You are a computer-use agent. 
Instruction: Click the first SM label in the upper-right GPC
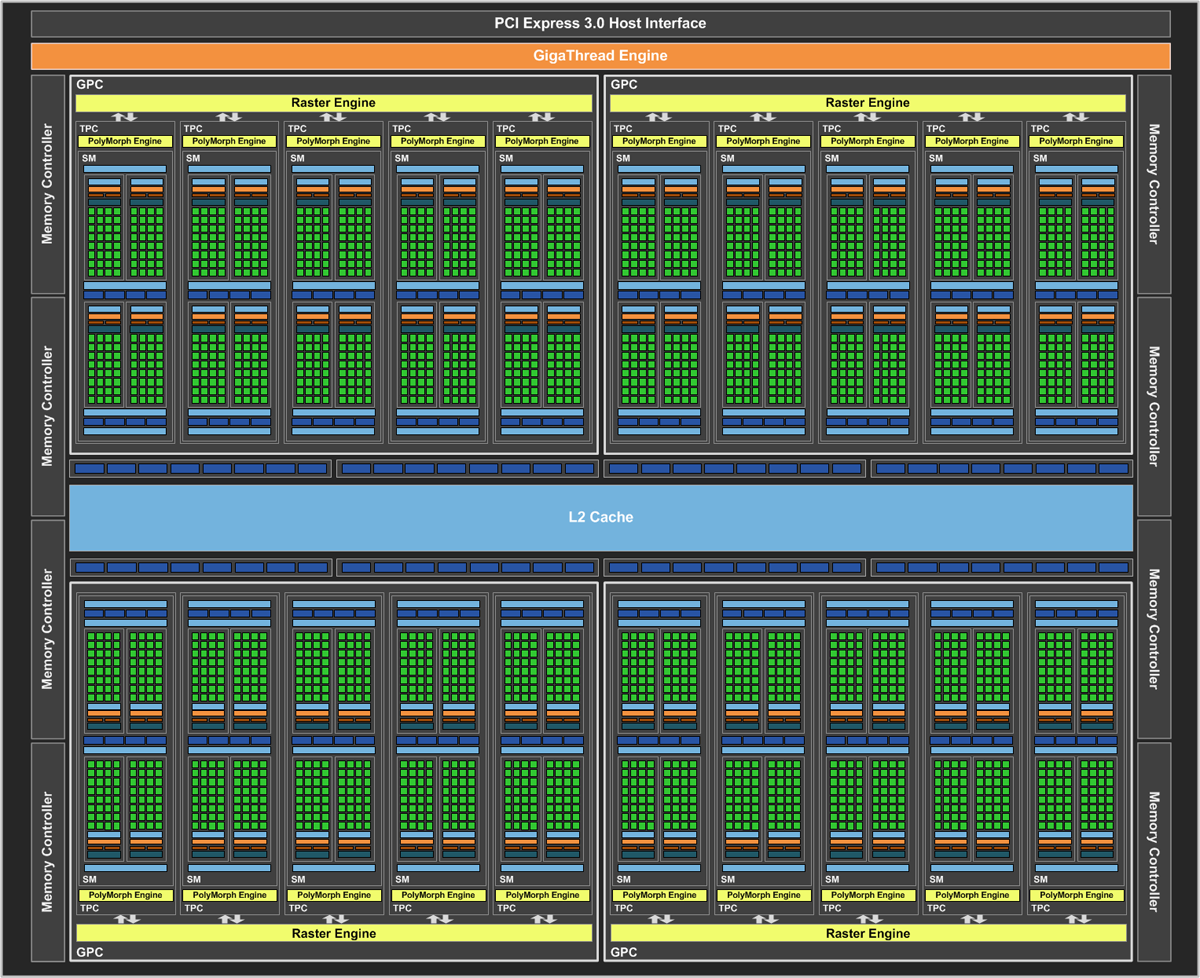tap(623, 158)
